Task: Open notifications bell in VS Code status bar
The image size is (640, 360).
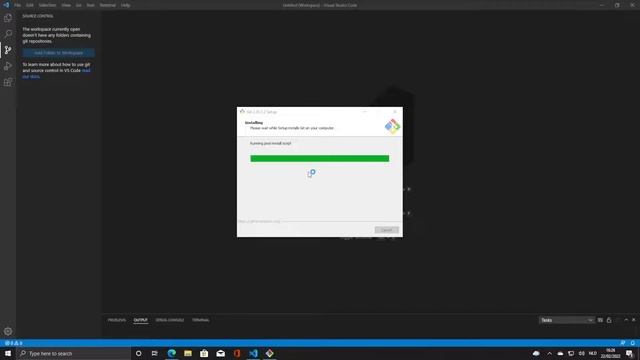Action: point(633,343)
